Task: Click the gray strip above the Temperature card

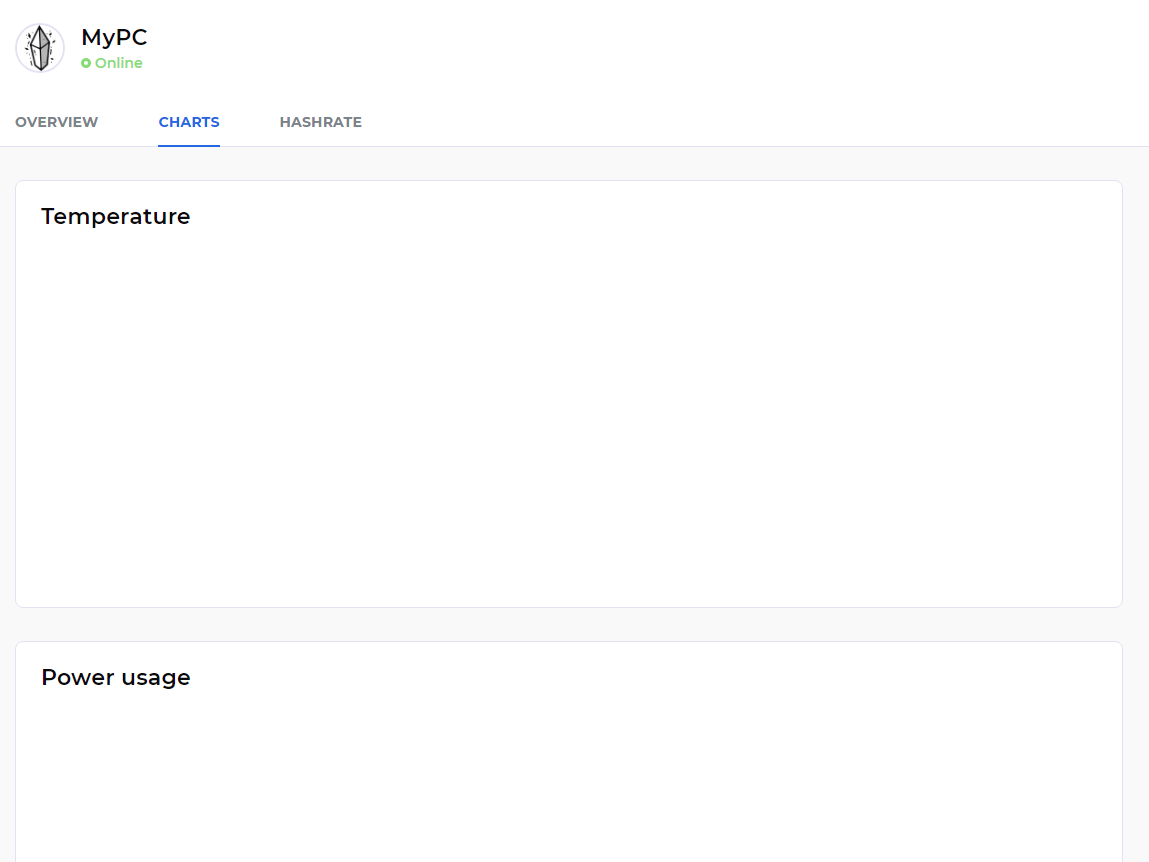Action: 568,164
